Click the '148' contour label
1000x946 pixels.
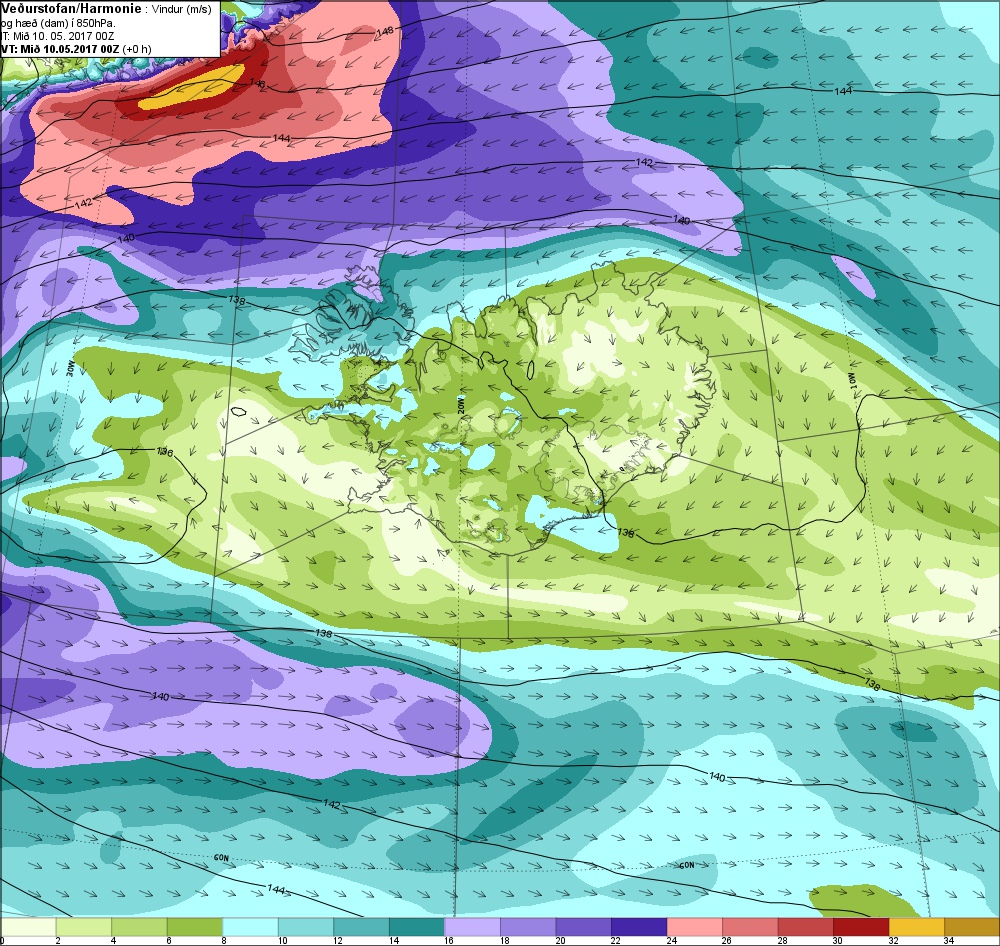[x=385, y=31]
